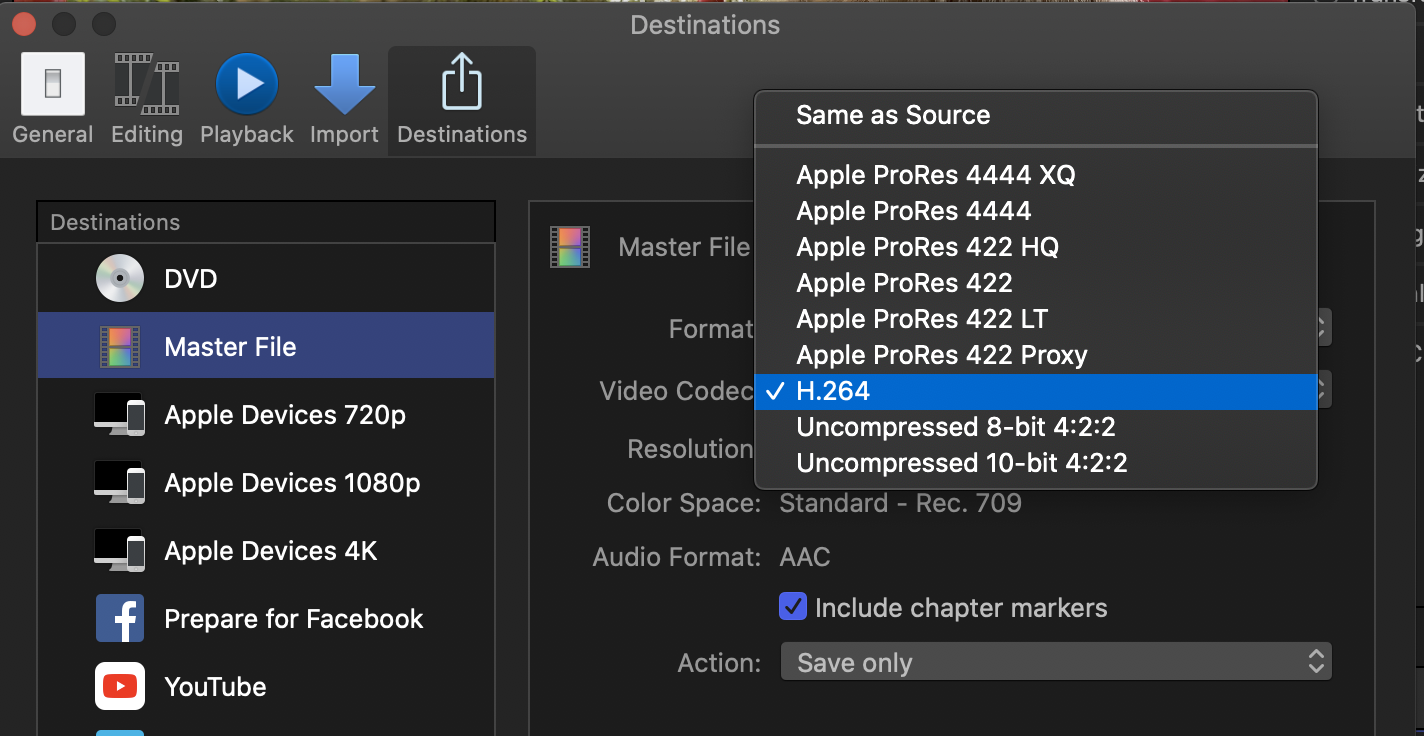Click the Import preferences arrow icon
Viewport: 1424px width, 736px height.
[344, 85]
